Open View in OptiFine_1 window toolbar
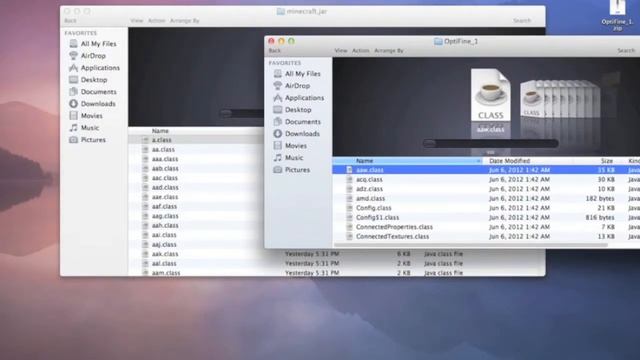The image size is (640, 360). point(341,51)
